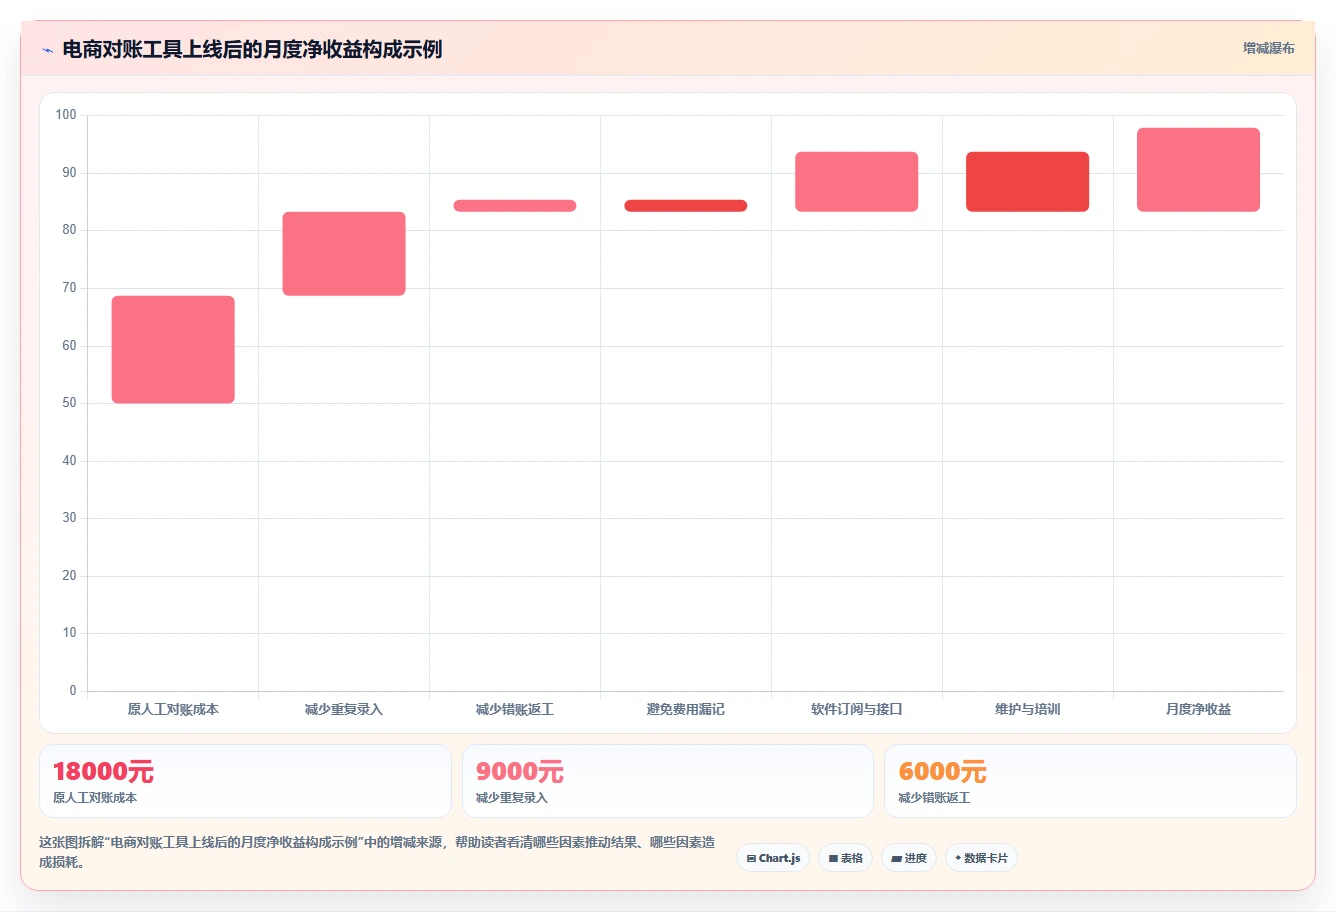Click the x-axis label 减少重复录入
The width and height of the screenshot is (1336, 912).
[x=344, y=709]
